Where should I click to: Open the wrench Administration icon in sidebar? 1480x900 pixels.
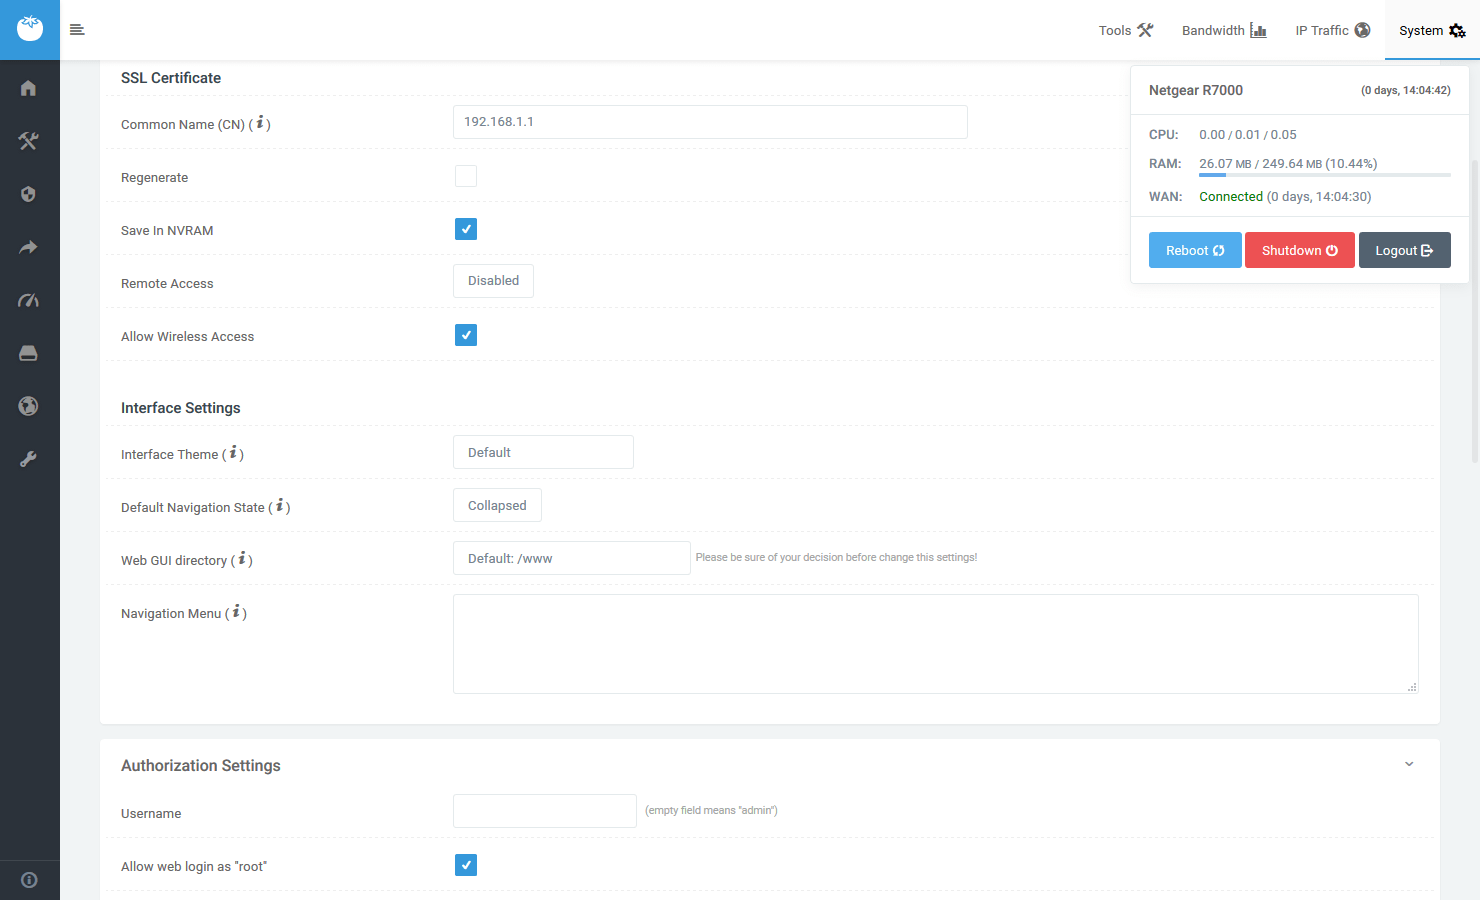(28, 459)
